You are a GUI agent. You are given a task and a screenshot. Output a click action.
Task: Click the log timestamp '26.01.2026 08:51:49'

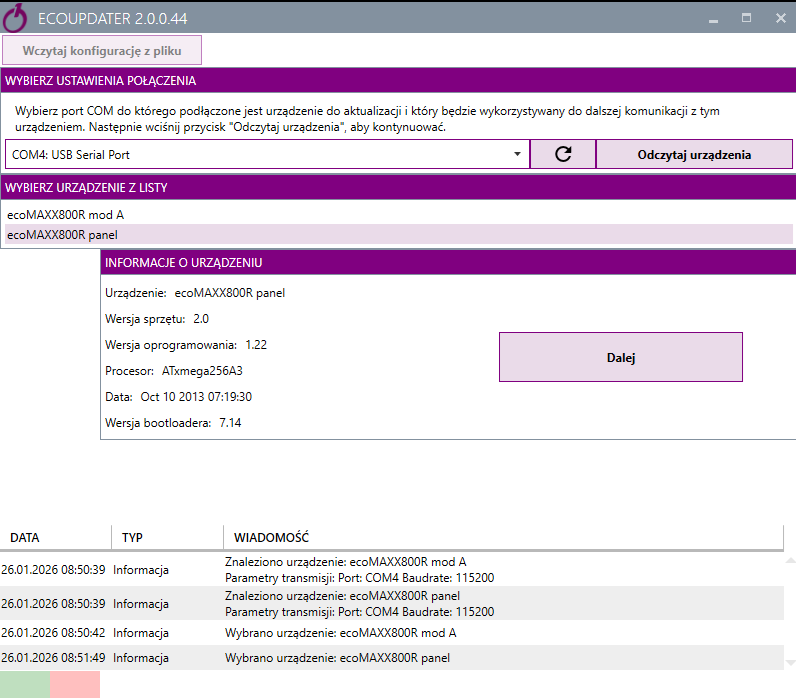tap(53, 658)
